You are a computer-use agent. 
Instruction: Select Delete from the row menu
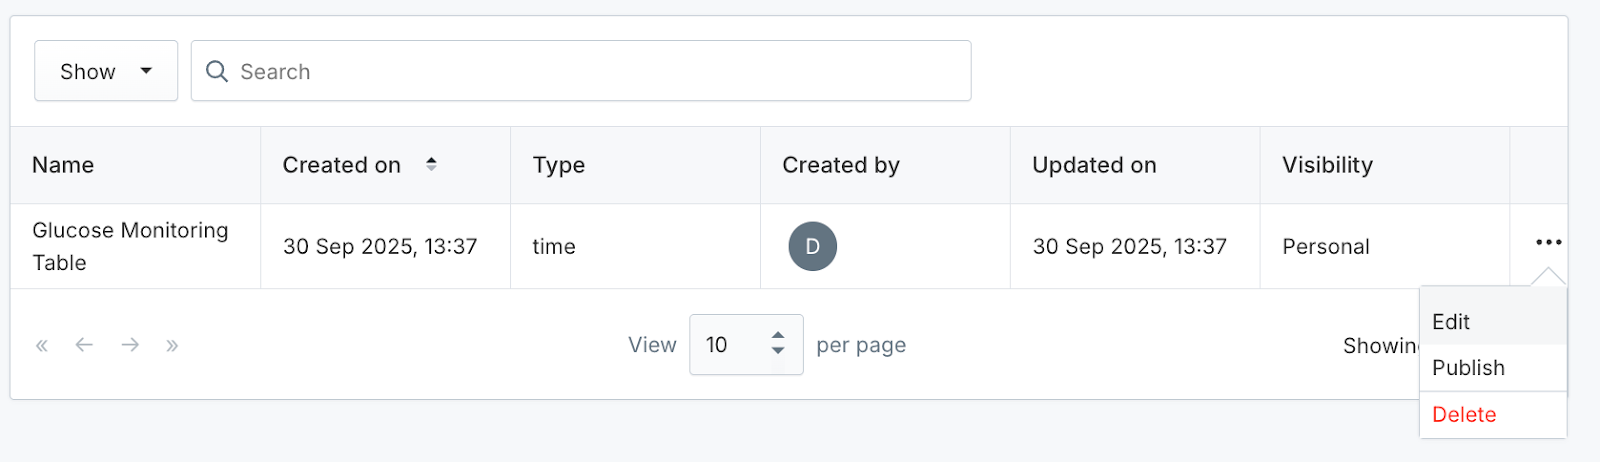pyautogui.click(x=1464, y=415)
